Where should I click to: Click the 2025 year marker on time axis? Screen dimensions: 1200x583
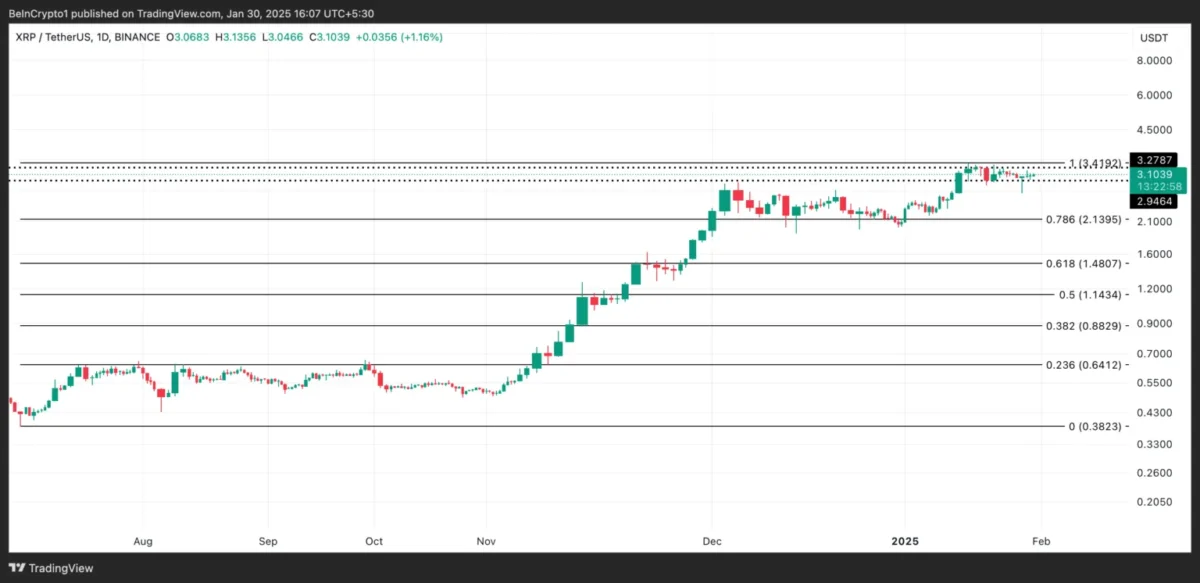tap(904, 540)
